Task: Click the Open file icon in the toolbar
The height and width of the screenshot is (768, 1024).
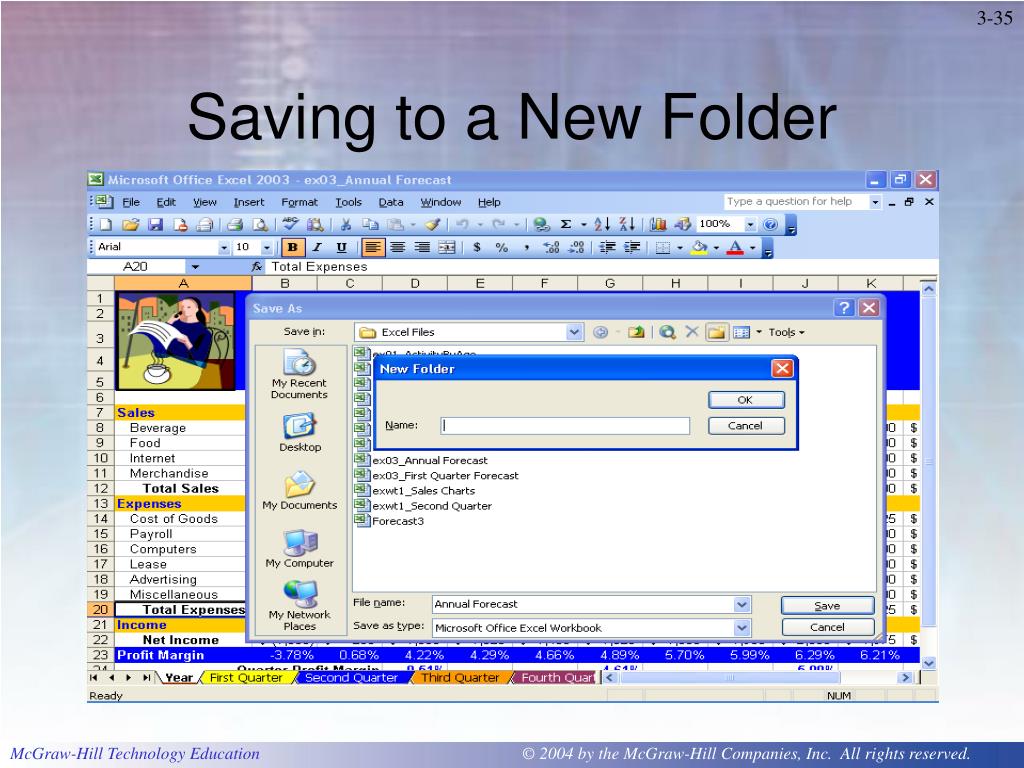Action: coord(130,225)
